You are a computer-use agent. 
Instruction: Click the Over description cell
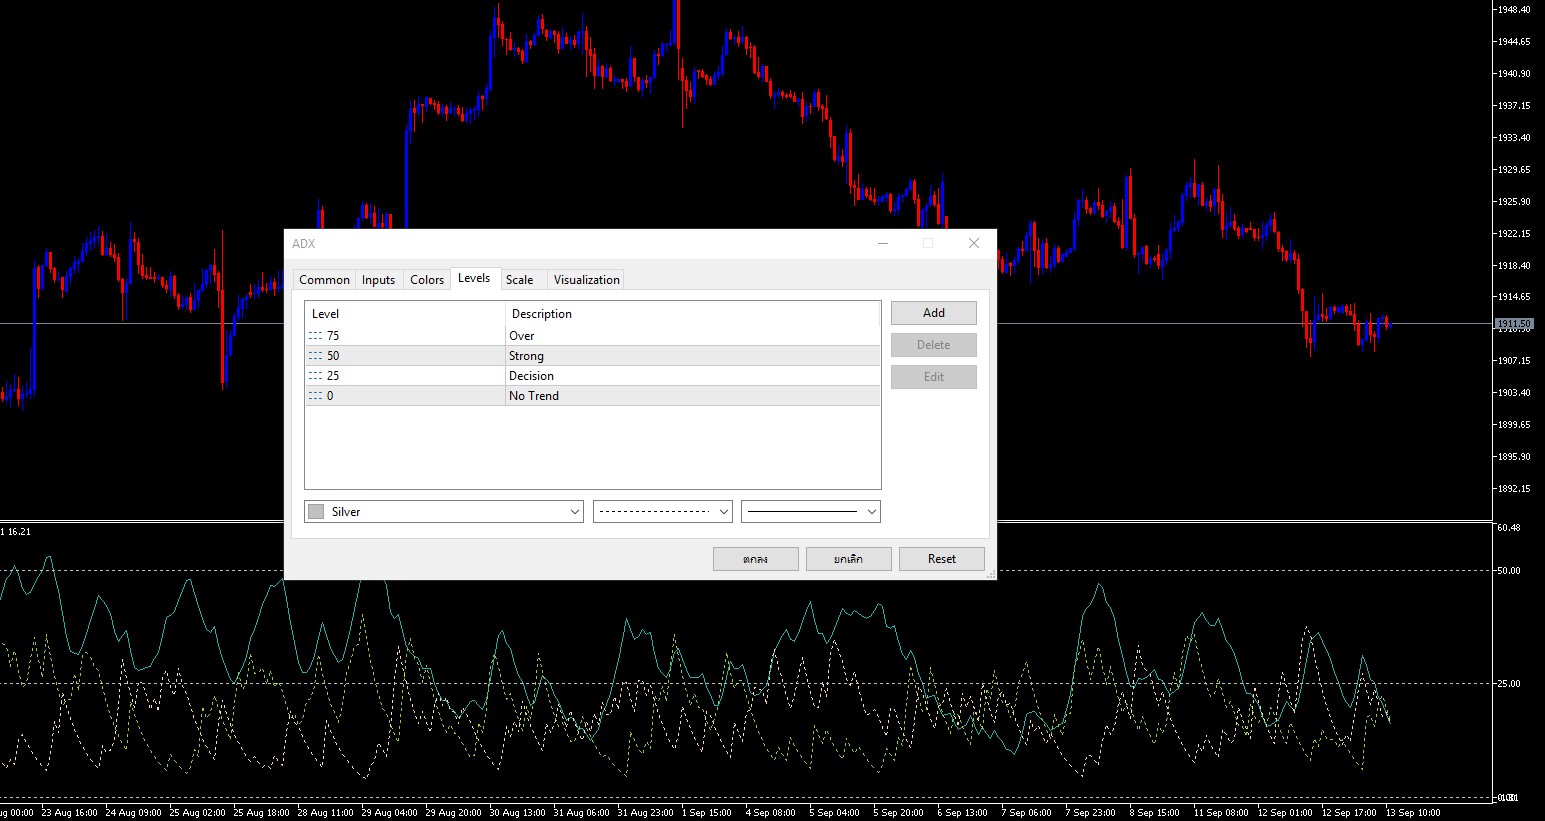pos(693,336)
